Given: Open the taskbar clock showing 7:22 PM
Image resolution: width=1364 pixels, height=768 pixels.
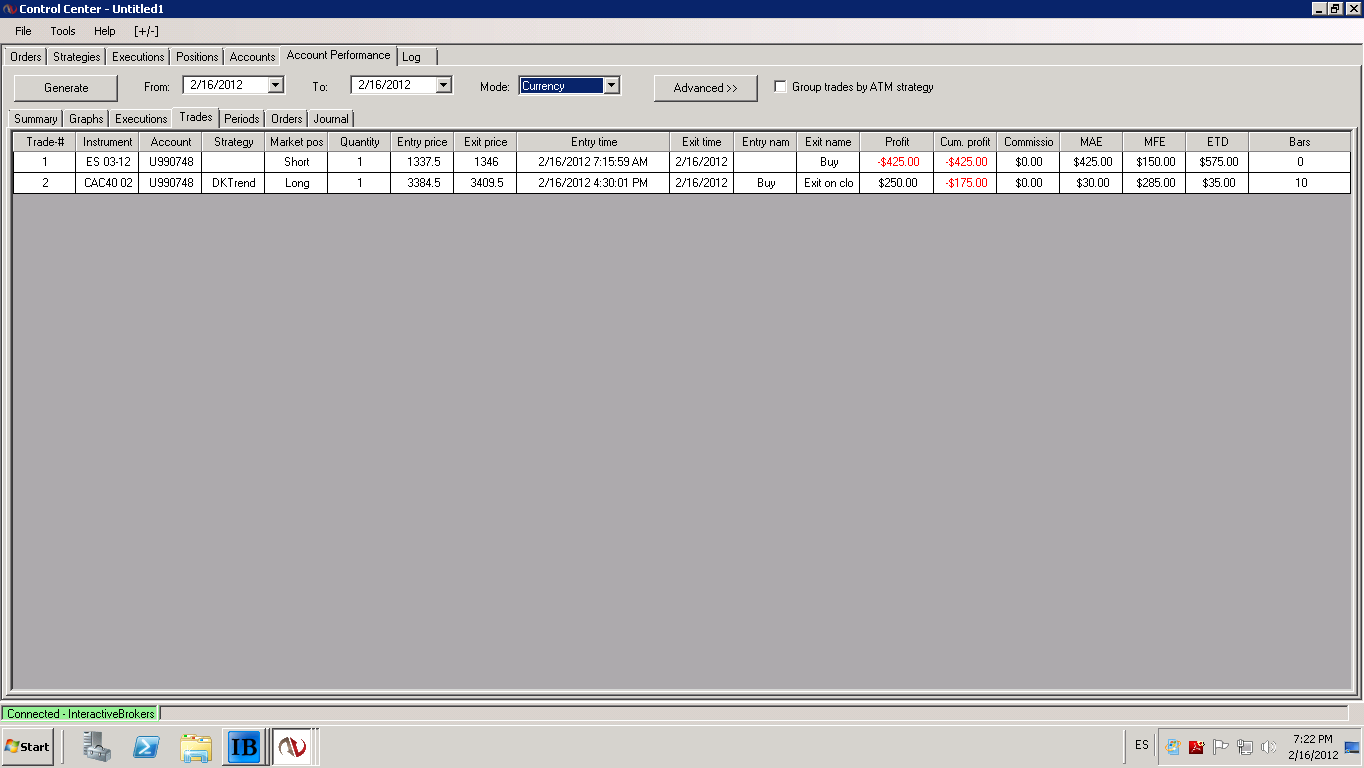Looking at the screenshot, I should pos(1313,747).
